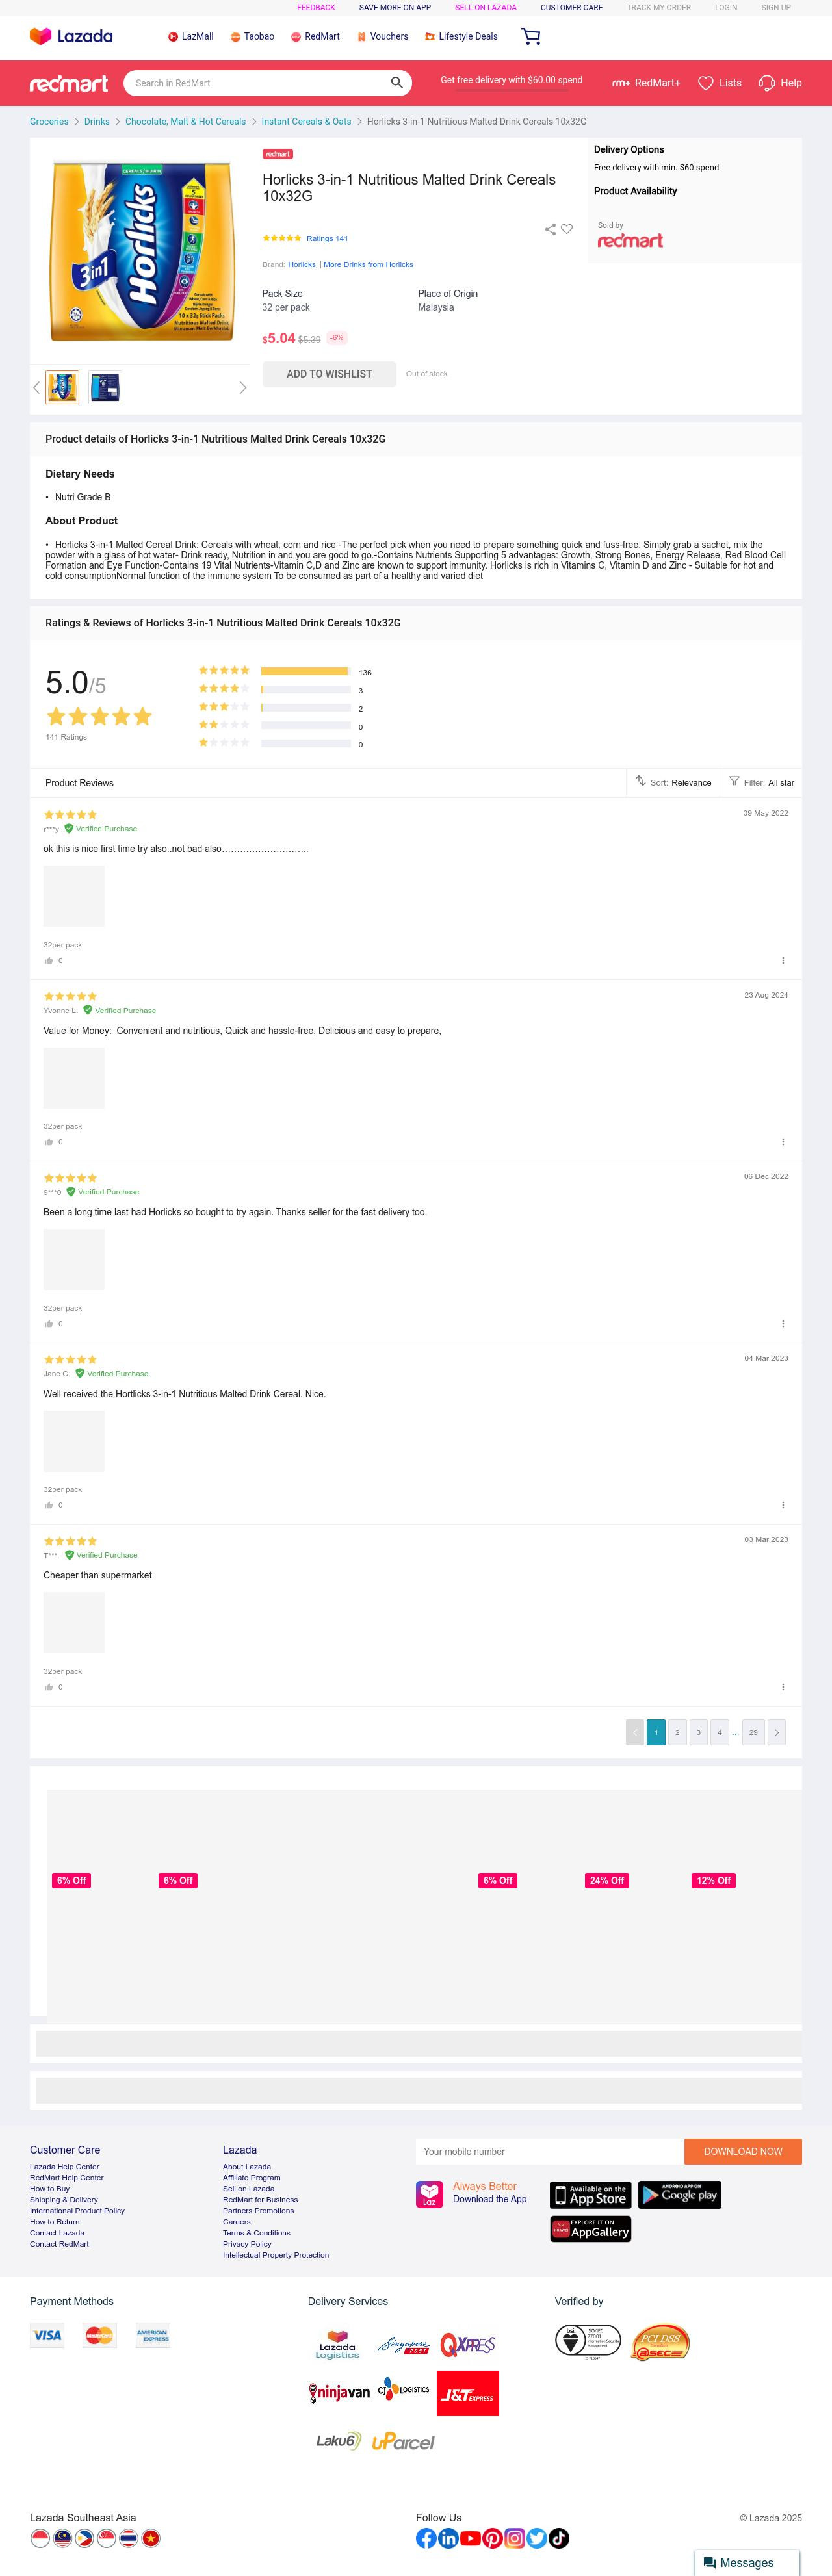832x2576 pixels.
Task: Open Help headset icon
Action: pos(767,83)
